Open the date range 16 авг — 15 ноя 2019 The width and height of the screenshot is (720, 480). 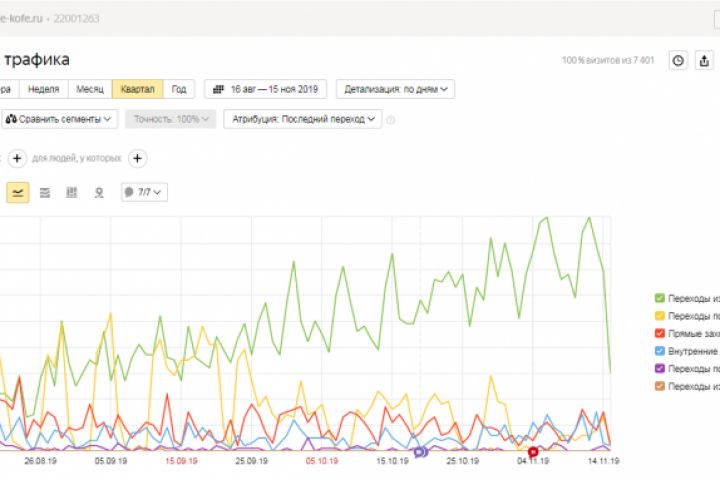264,89
